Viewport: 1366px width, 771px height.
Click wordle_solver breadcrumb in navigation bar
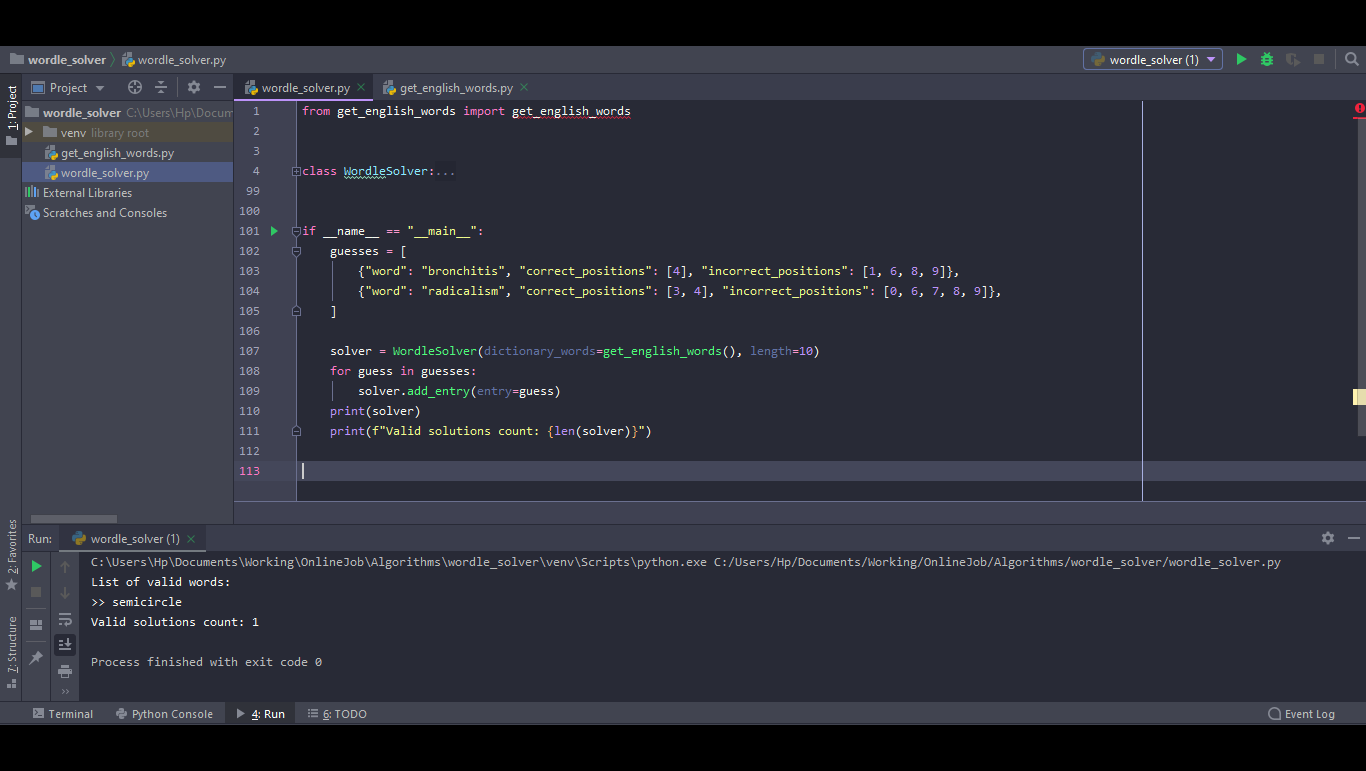[58, 60]
